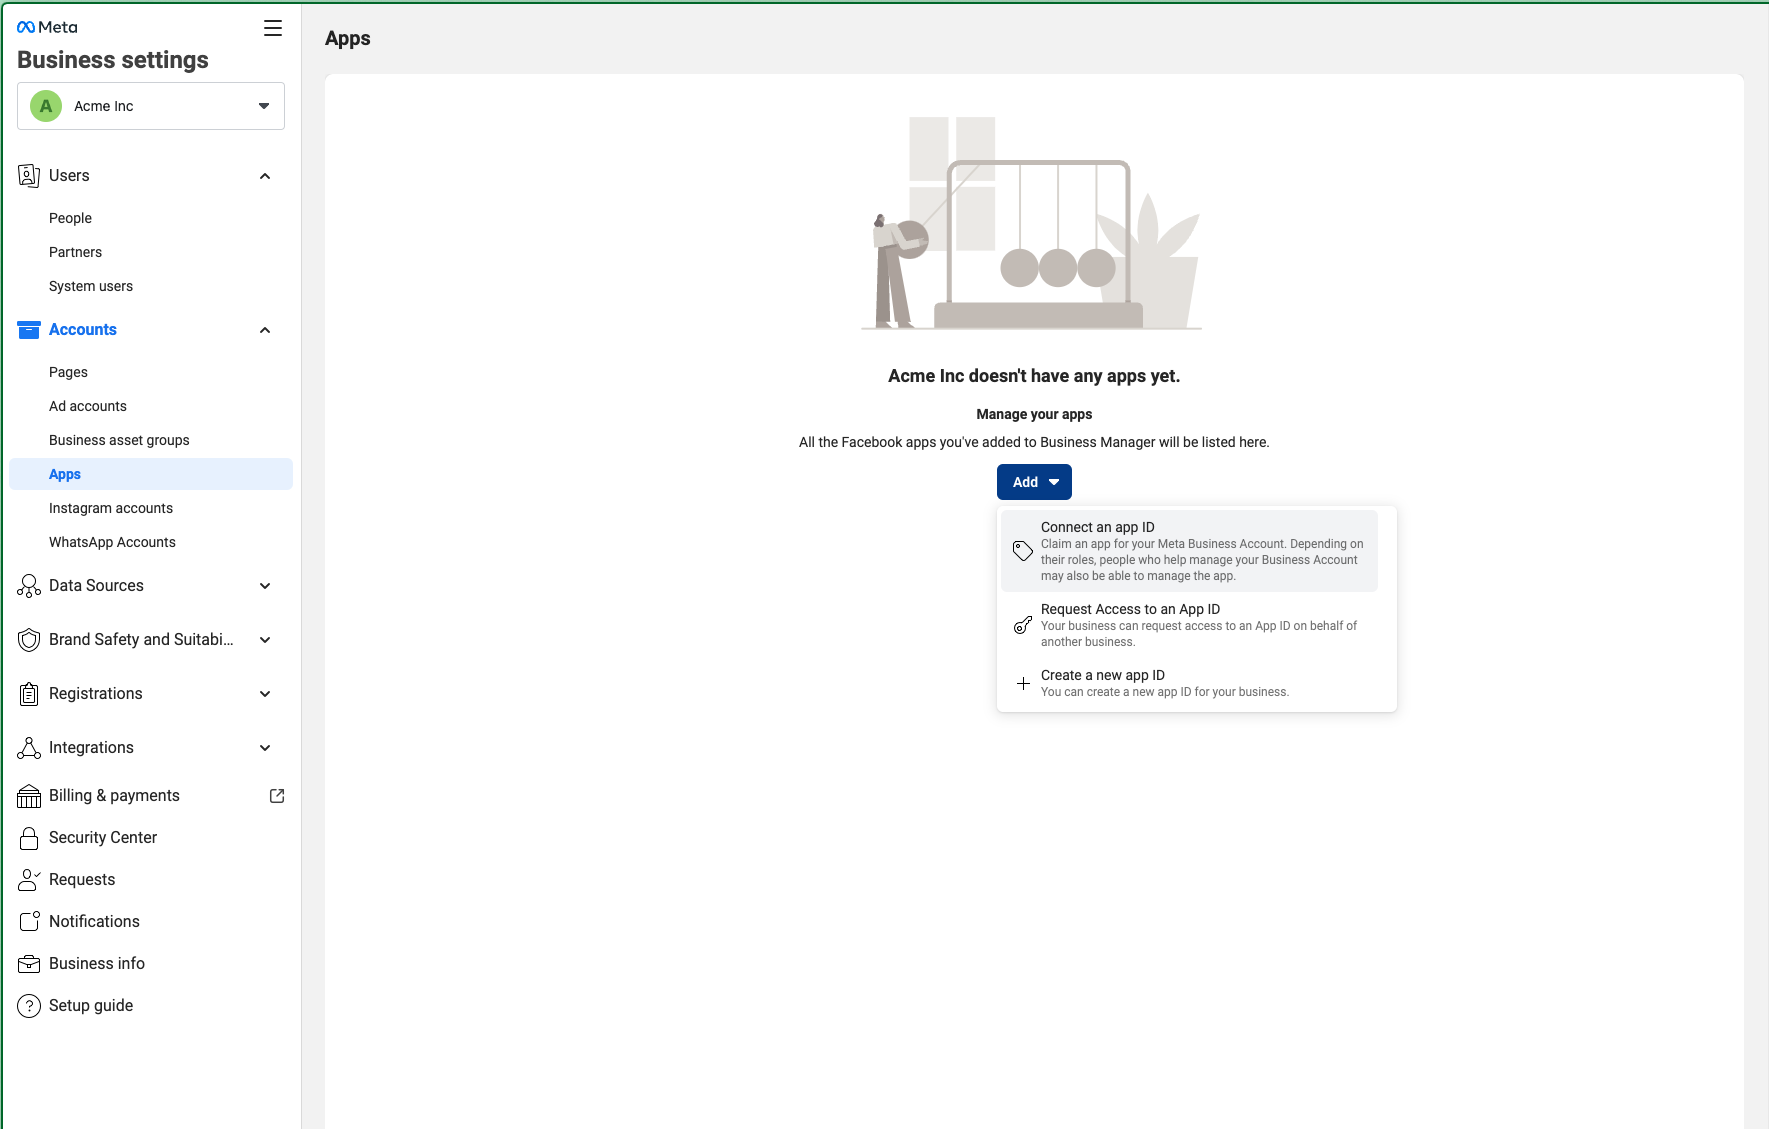Click 'Acme Inc doesn't have any apps yet.' text

pyautogui.click(x=1034, y=376)
